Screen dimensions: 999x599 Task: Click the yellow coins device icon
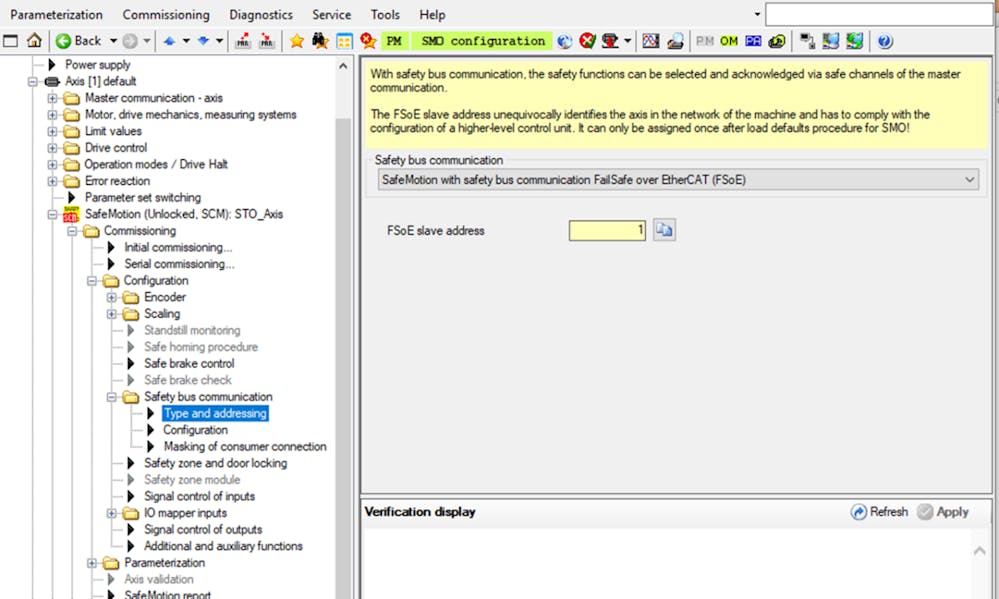pos(777,41)
